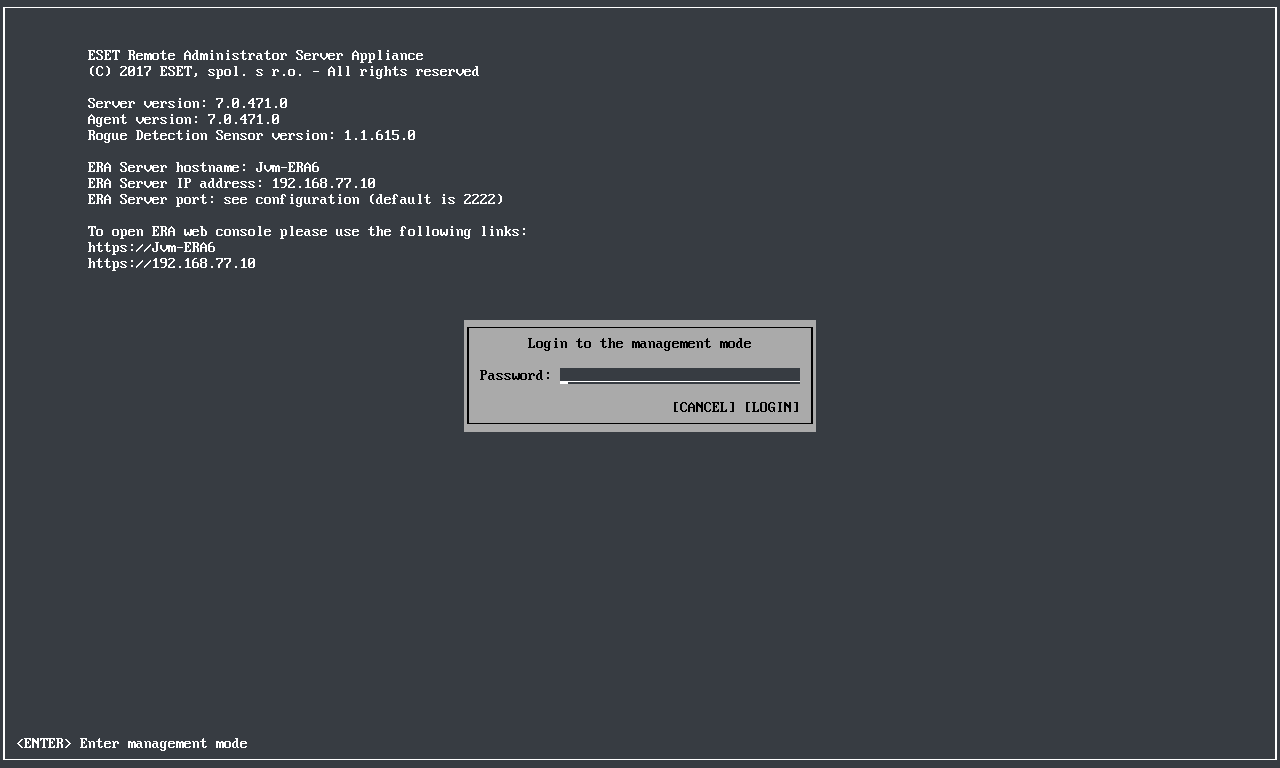
Task: Click the 'Password:' label
Action: coord(515,375)
